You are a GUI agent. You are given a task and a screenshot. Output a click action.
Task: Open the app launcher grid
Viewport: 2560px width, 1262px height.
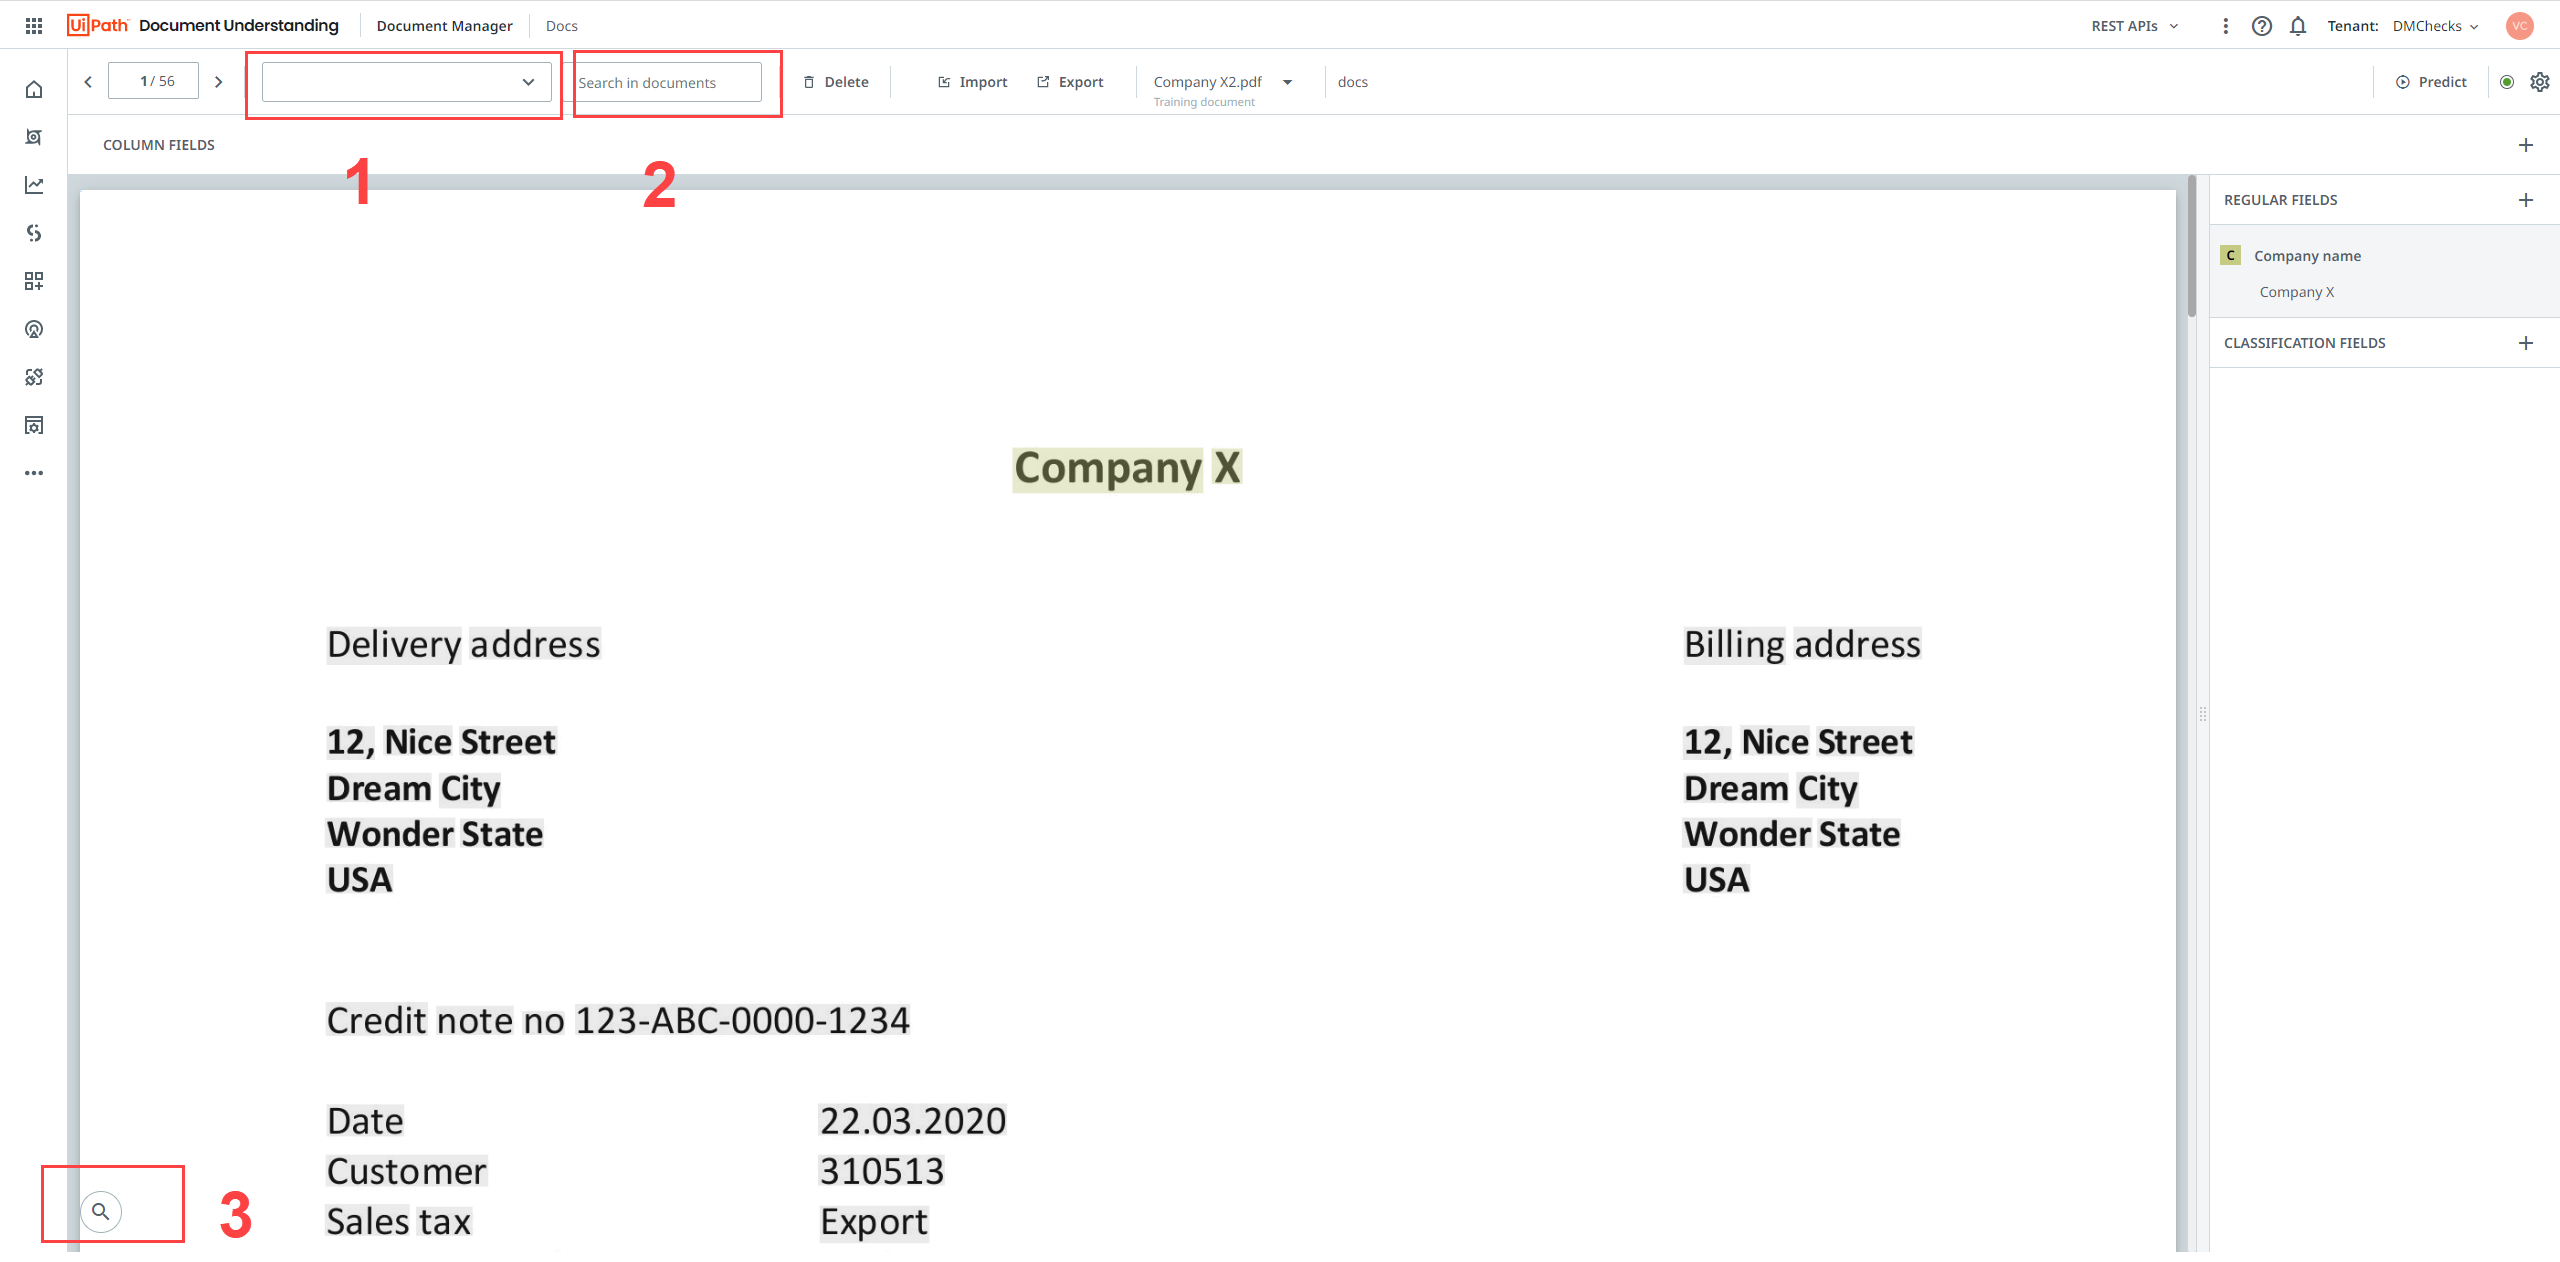[x=34, y=26]
